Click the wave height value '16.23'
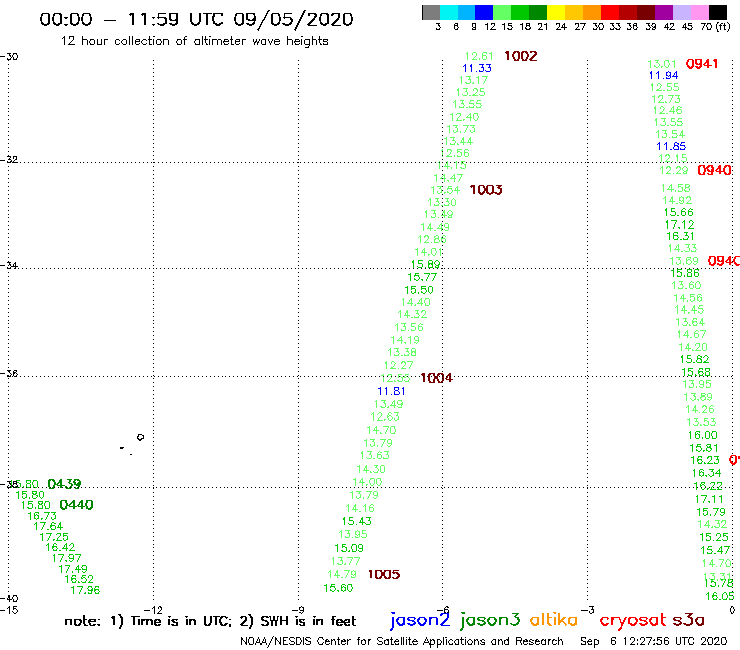 pos(705,460)
